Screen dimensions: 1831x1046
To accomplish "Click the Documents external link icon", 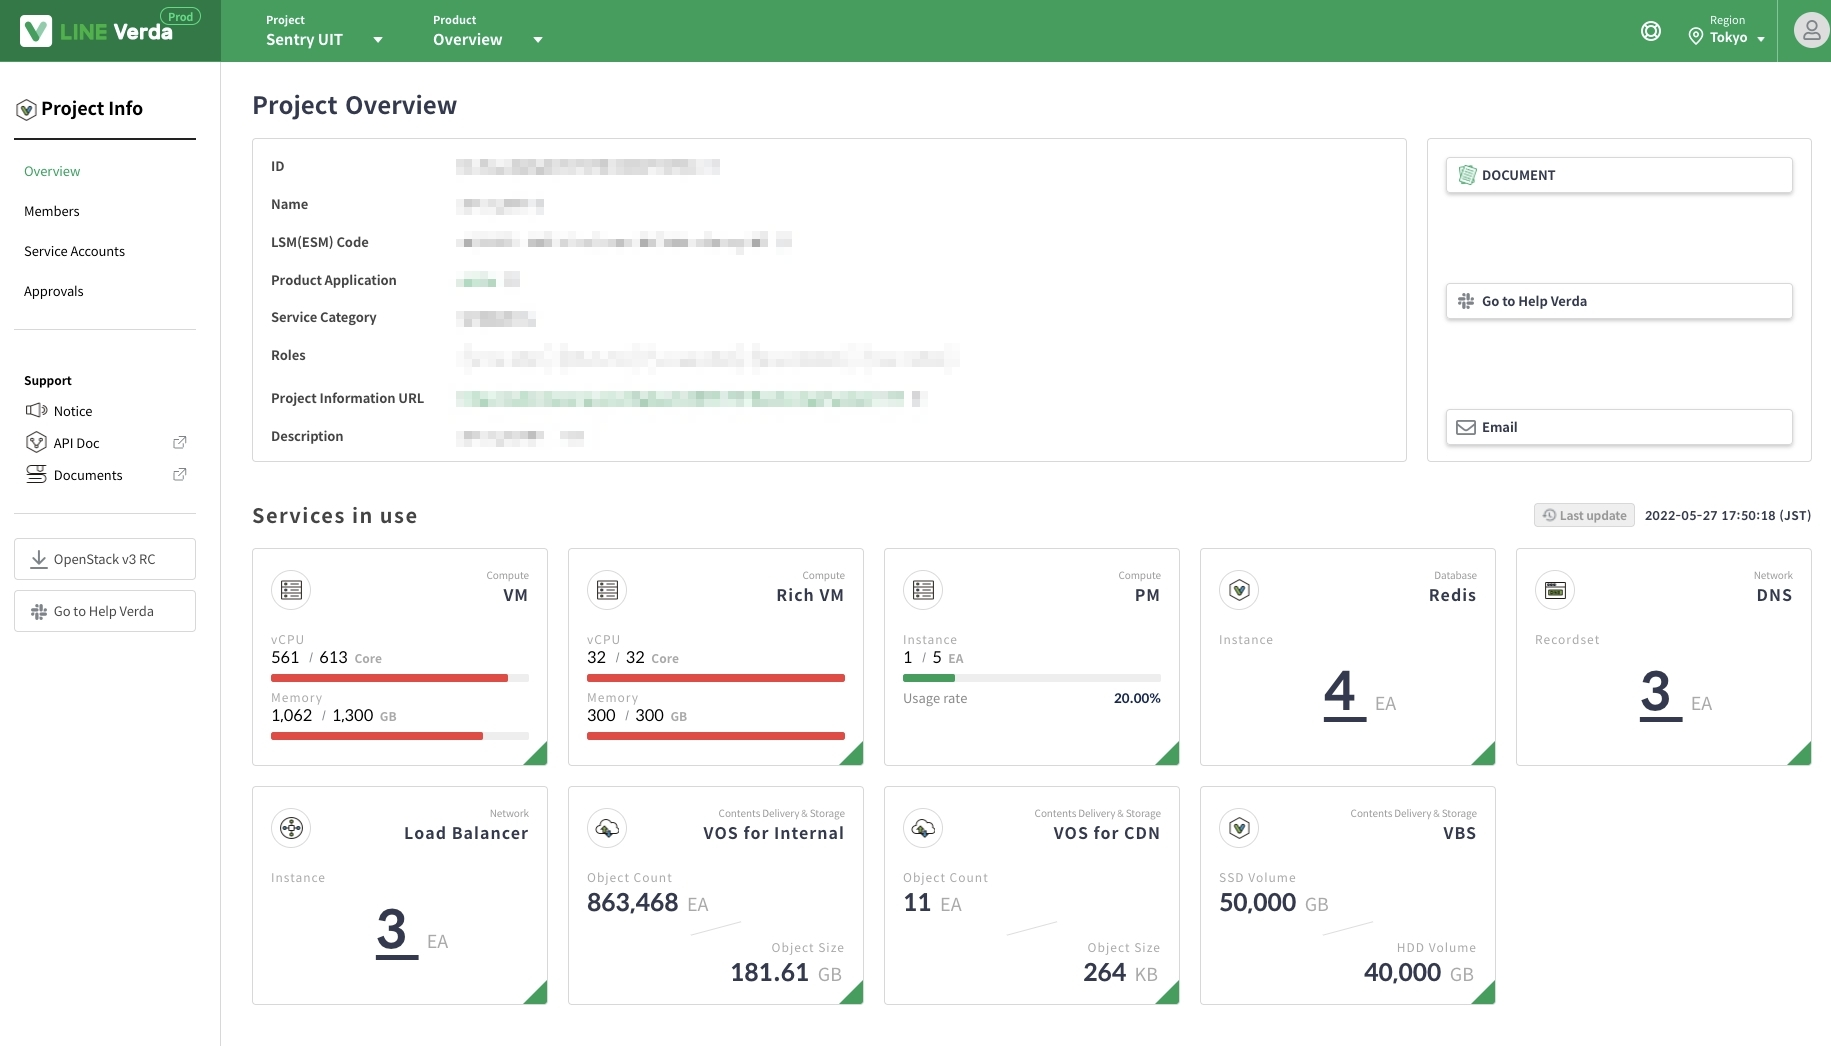I will [180, 474].
